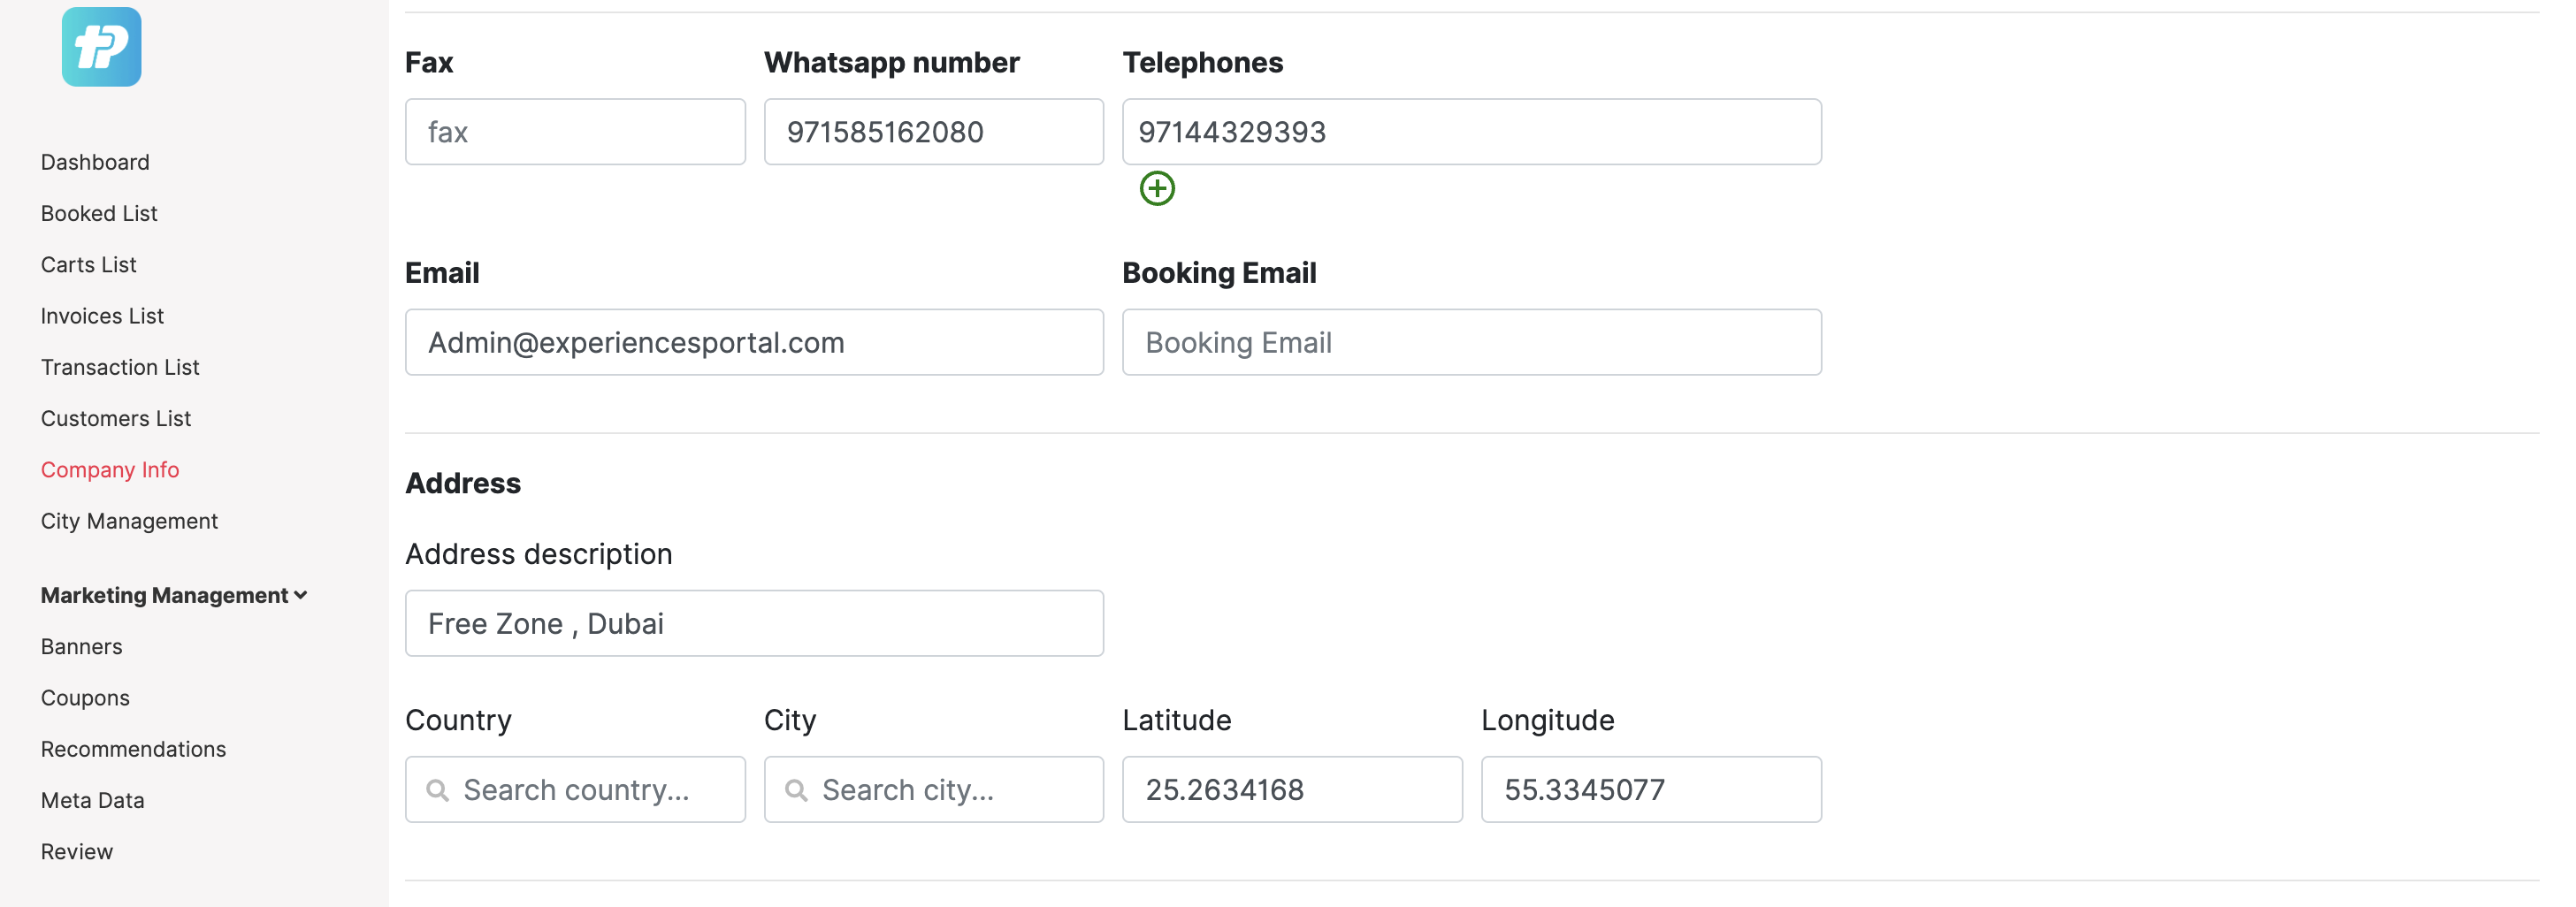The height and width of the screenshot is (907, 2576).
Task: Select Company Info in the sidebar
Action: click(x=110, y=469)
